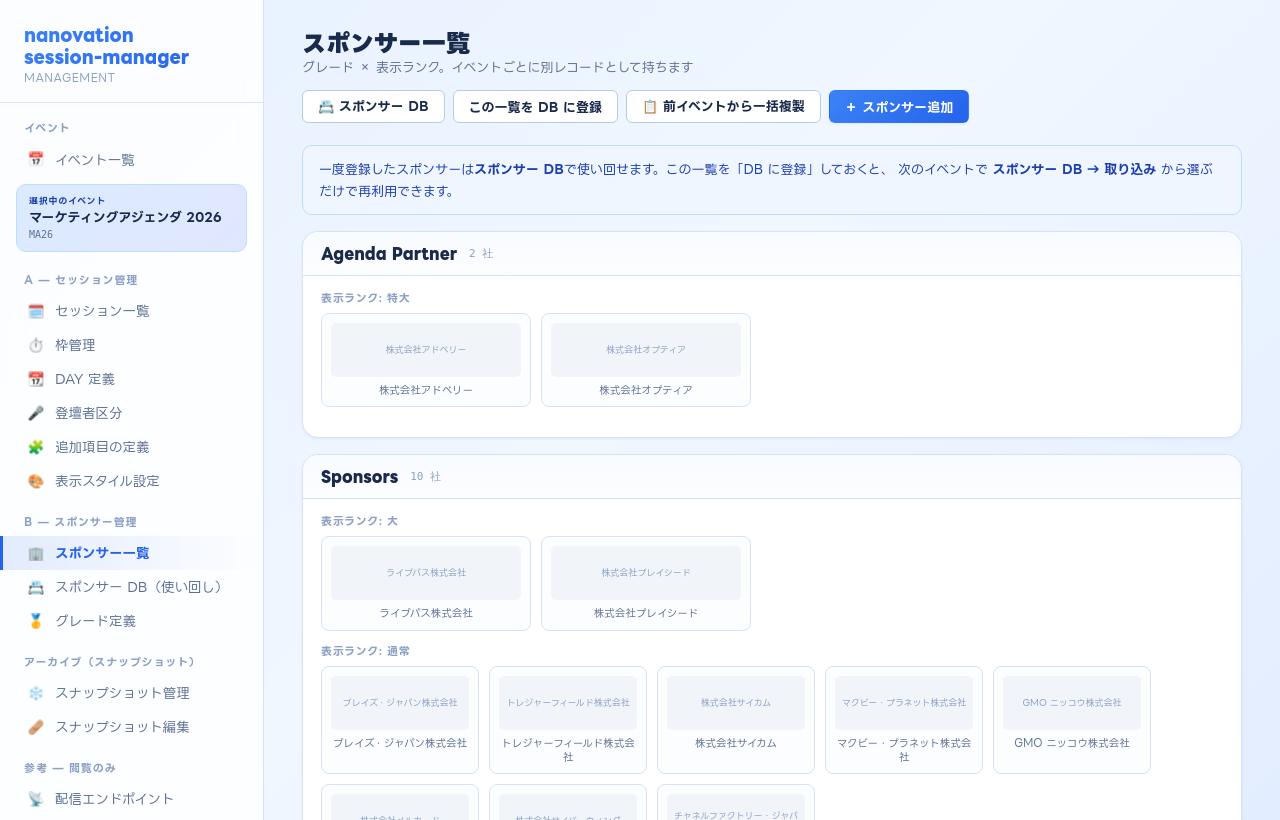
Task: Open the 株式会社アドベリー sponsor card
Action: (x=426, y=360)
